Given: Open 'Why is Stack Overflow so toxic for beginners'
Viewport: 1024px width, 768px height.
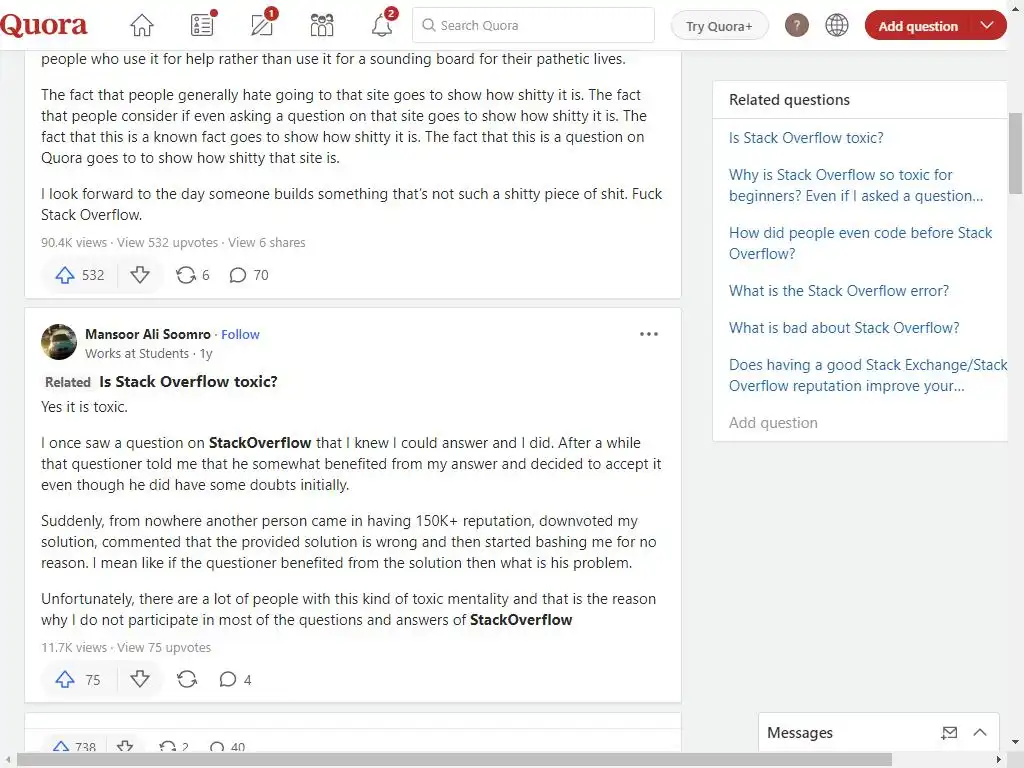Looking at the screenshot, I should tap(856, 185).
